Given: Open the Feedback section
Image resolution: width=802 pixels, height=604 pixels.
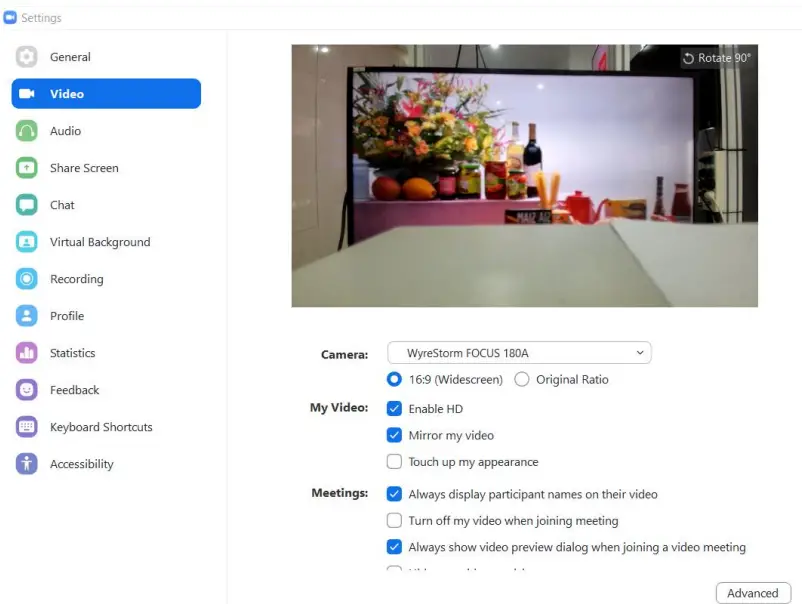Looking at the screenshot, I should click(x=106, y=390).
